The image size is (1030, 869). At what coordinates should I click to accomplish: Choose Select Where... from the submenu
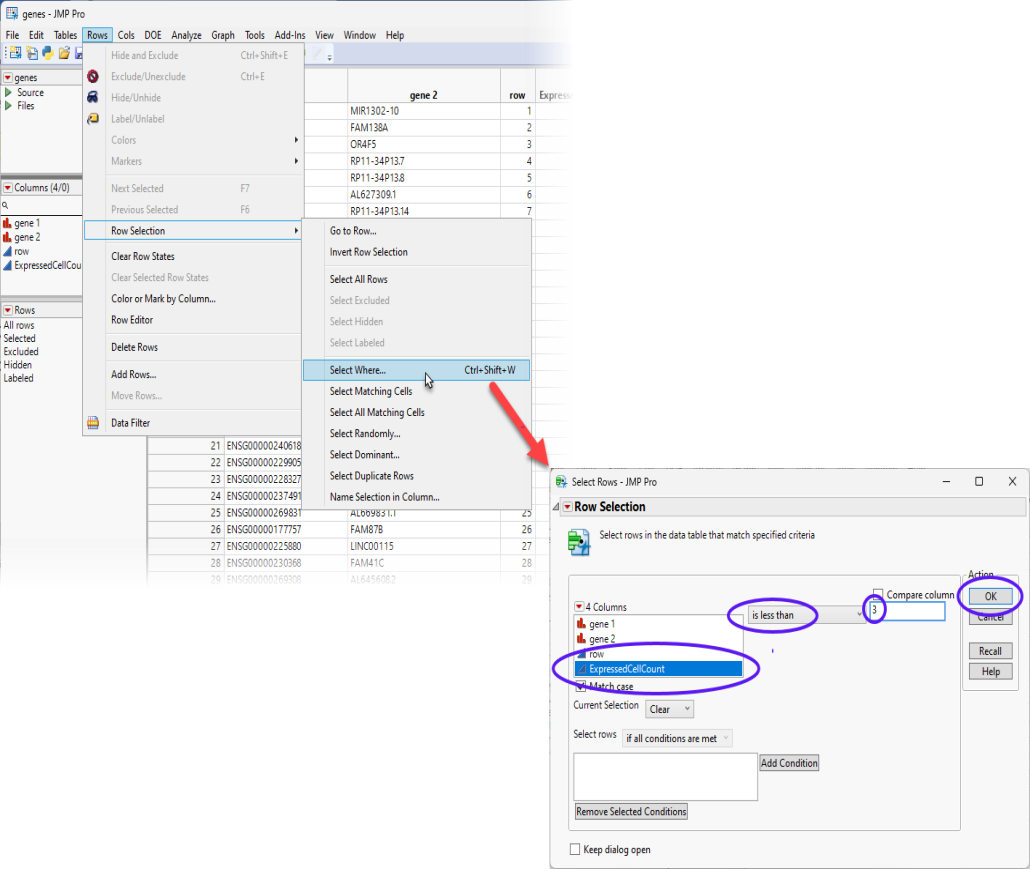point(416,370)
